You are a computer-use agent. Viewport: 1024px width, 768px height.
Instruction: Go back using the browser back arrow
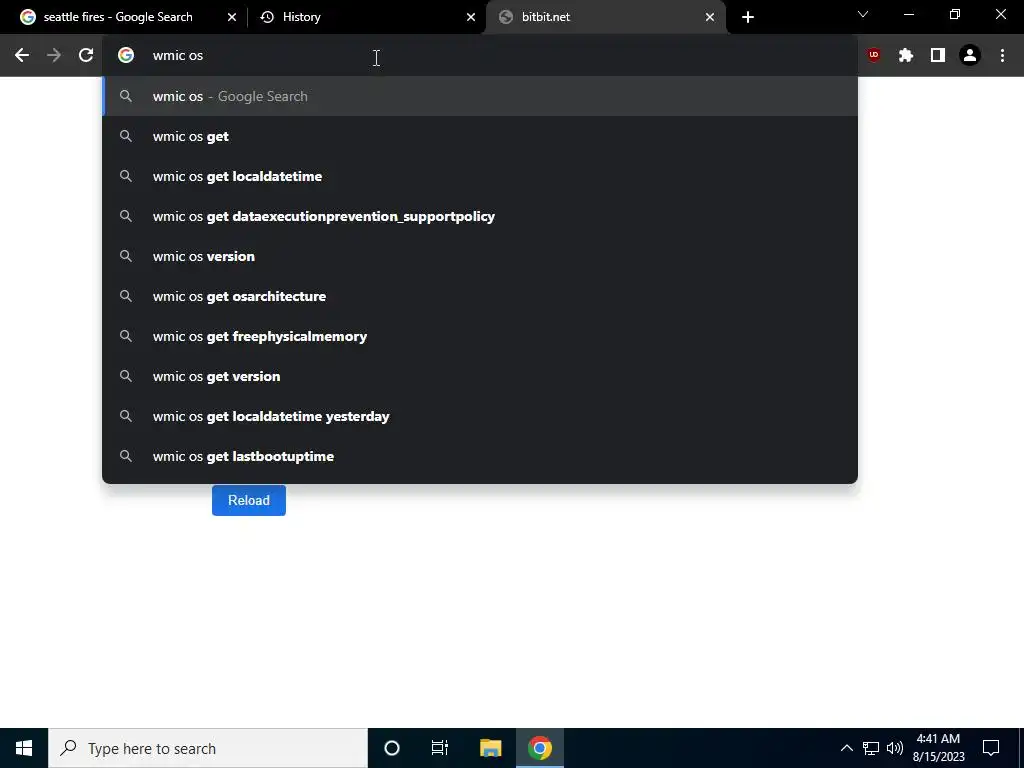pyautogui.click(x=22, y=56)
